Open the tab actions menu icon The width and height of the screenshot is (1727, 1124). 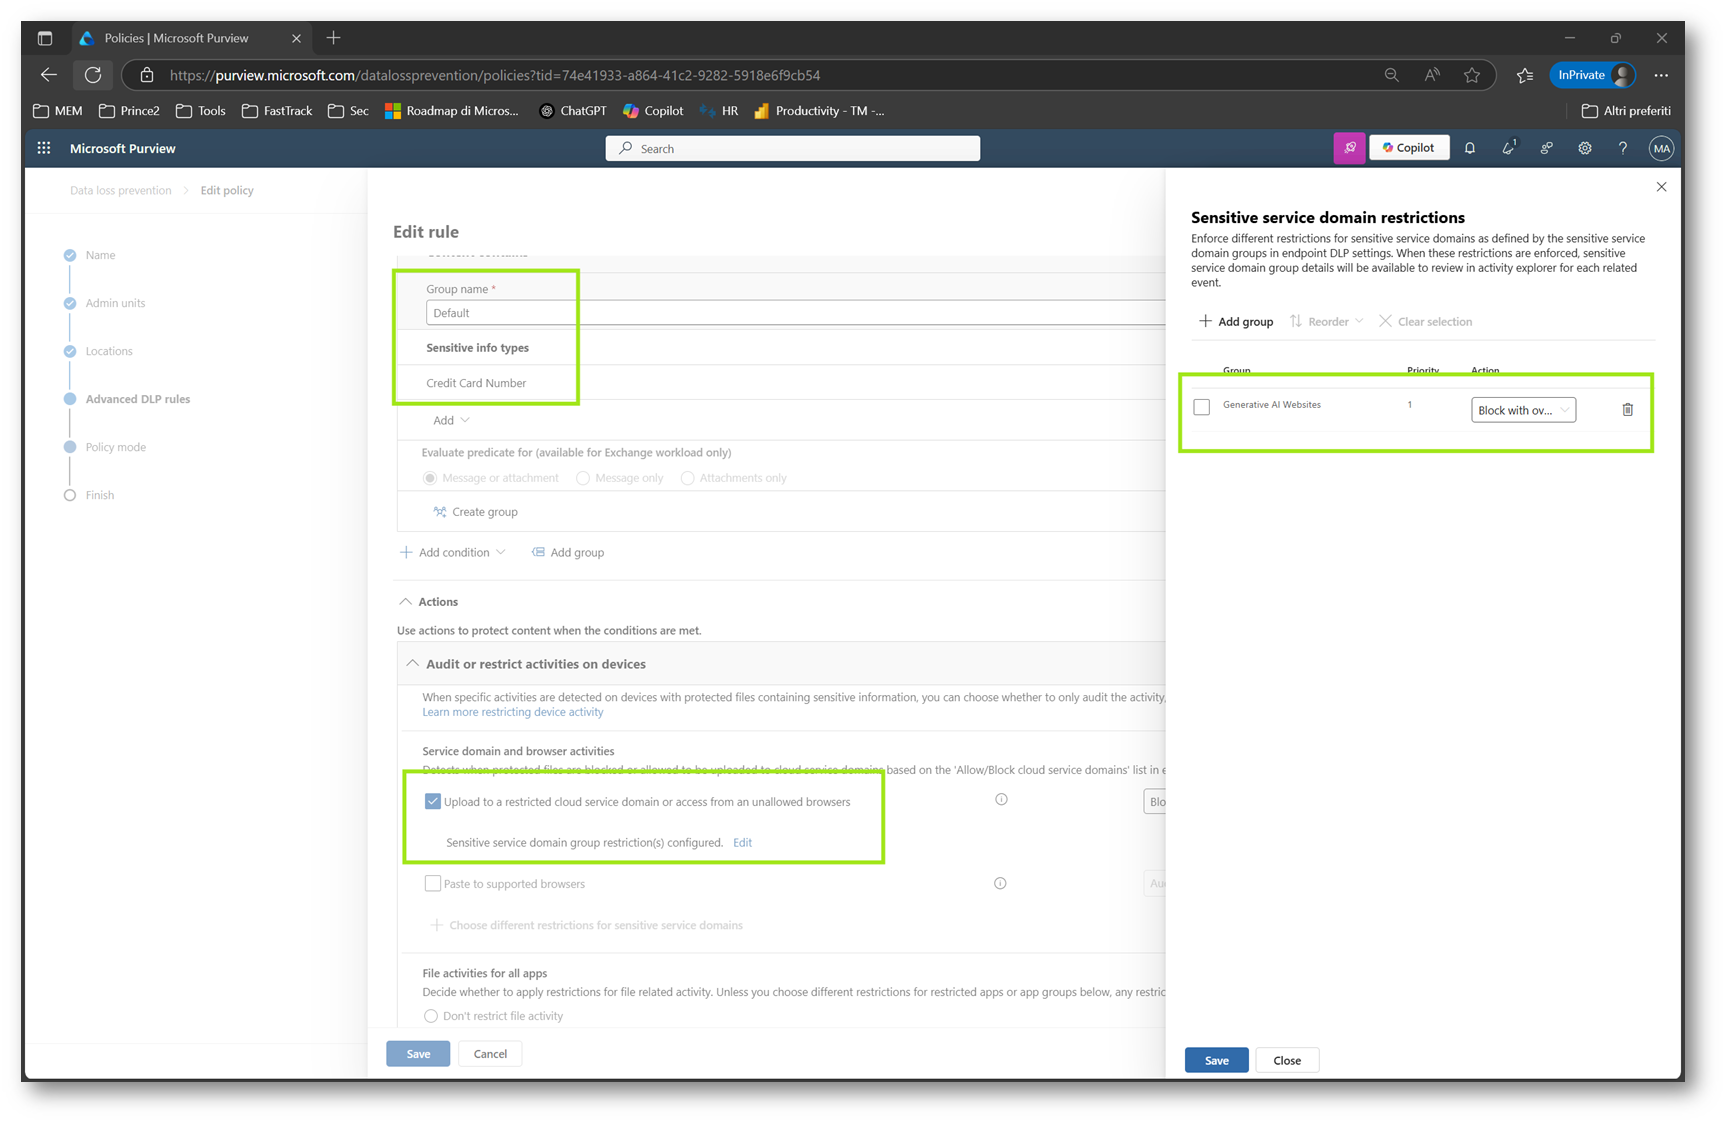pos(45,38)
